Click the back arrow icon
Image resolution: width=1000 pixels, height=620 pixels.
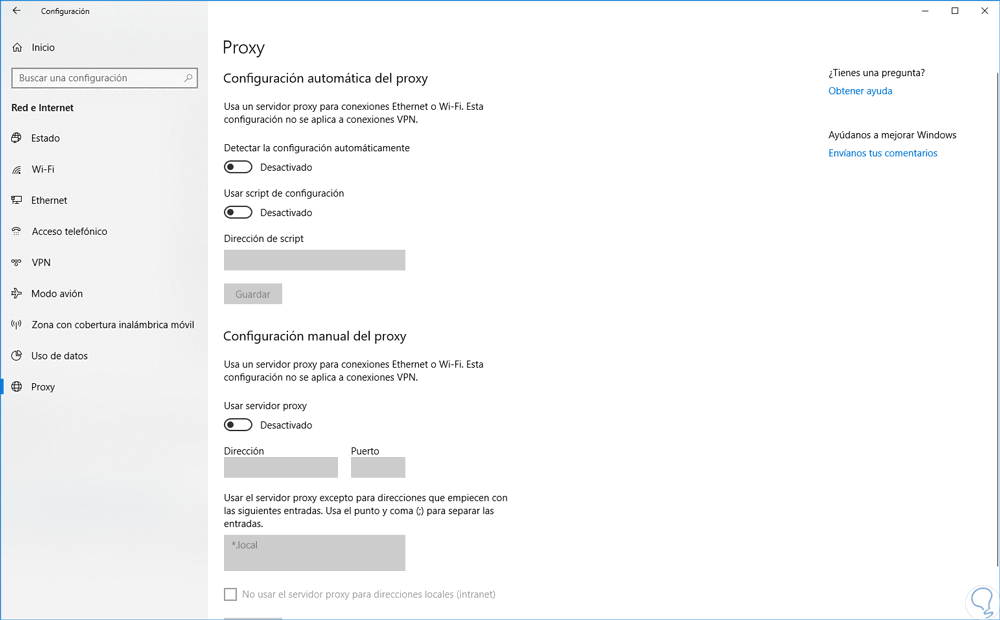[16, 11]
